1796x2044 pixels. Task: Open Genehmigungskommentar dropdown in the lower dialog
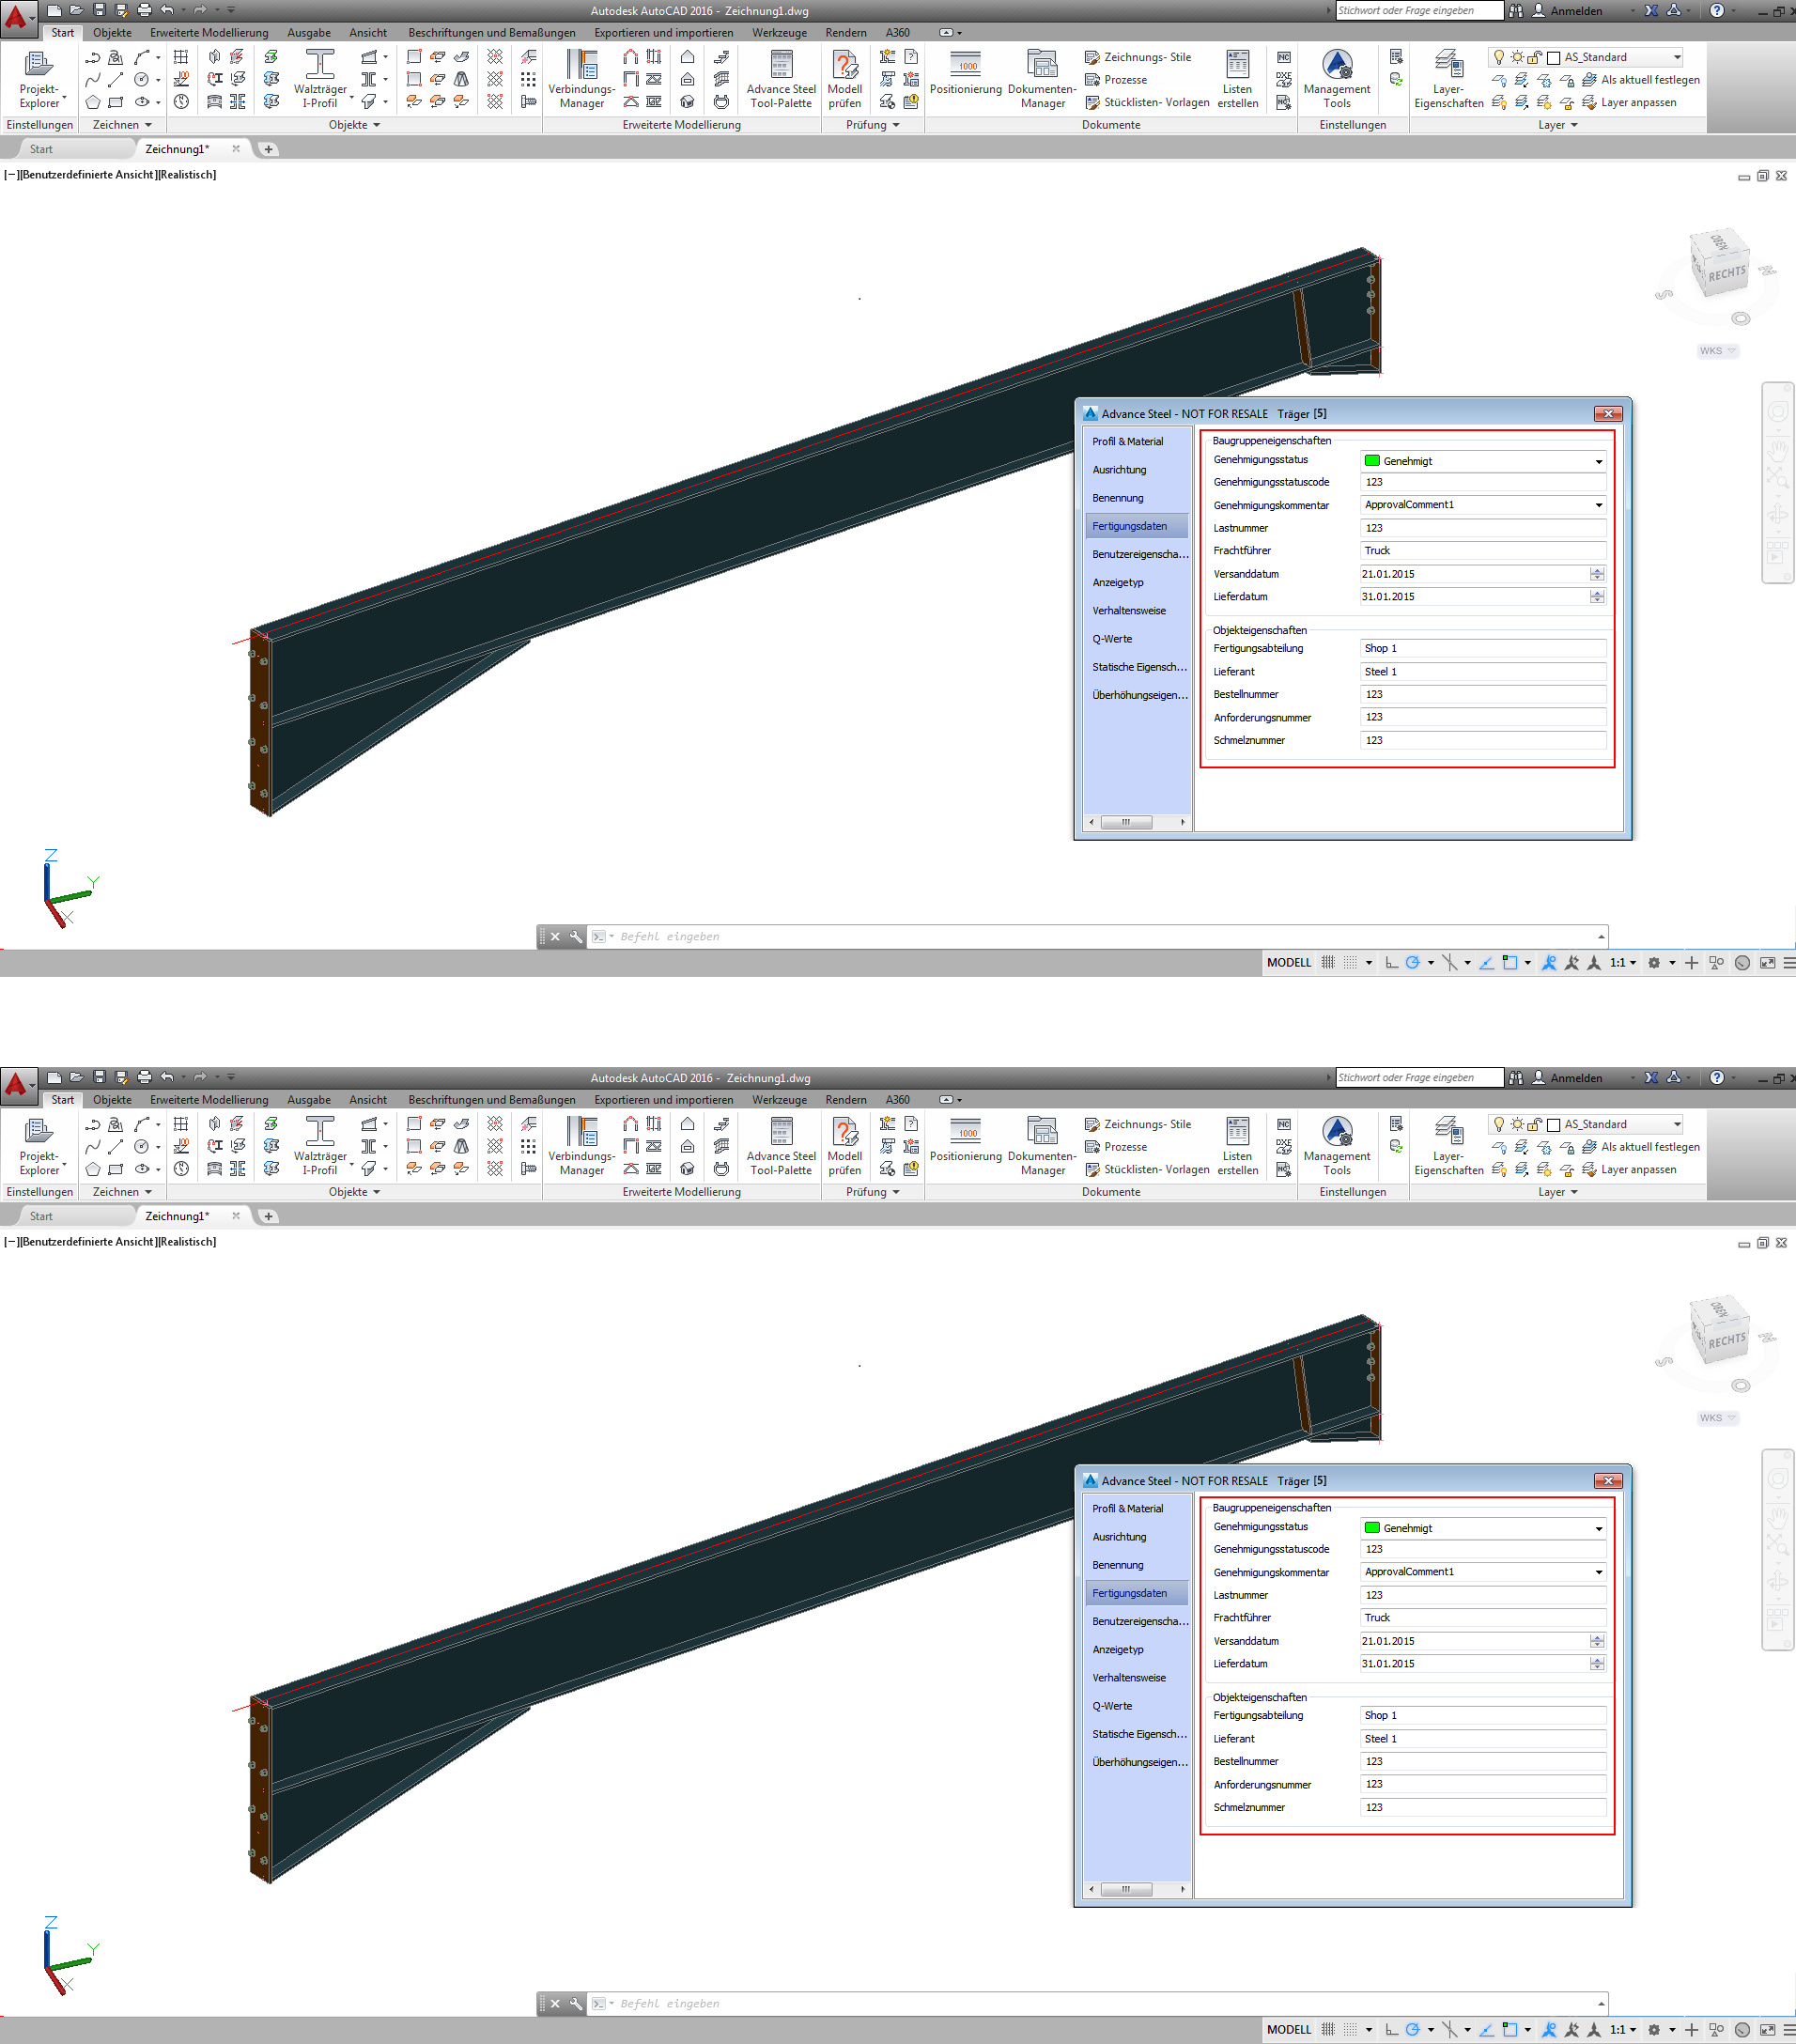coord(1598,1572)
